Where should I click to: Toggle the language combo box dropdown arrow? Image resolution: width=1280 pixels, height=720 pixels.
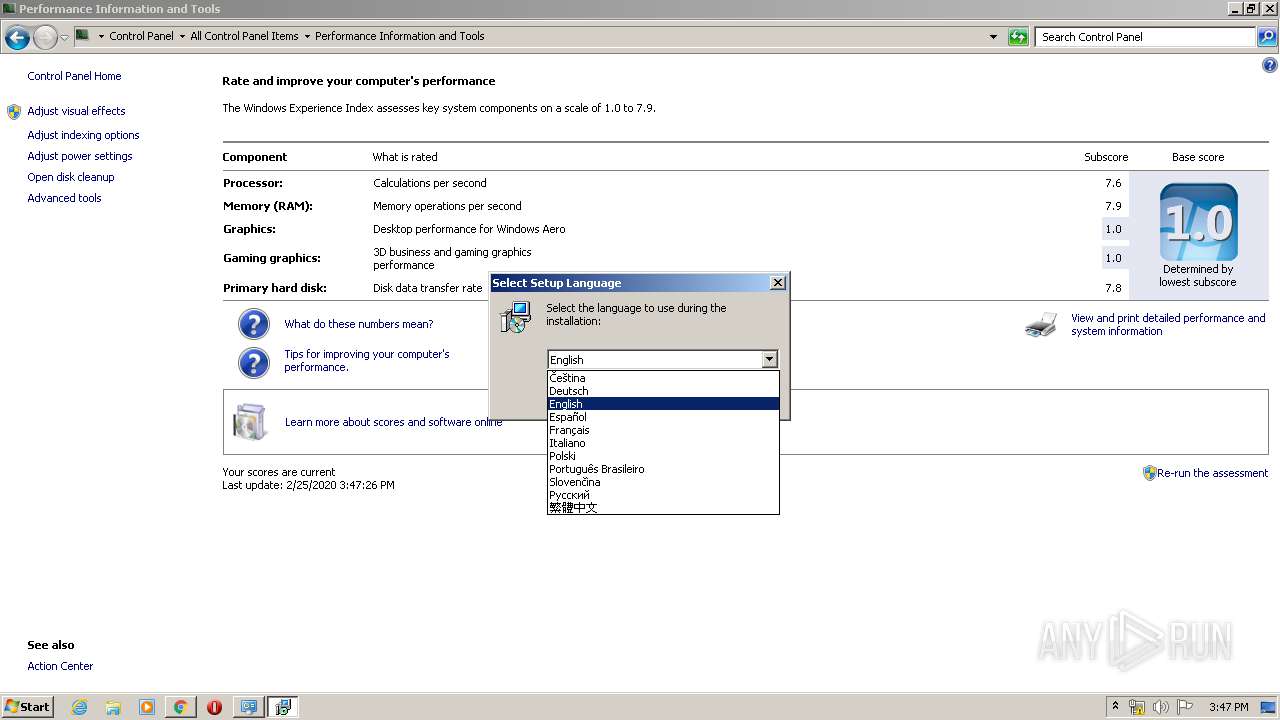click(x=769, y=359)
